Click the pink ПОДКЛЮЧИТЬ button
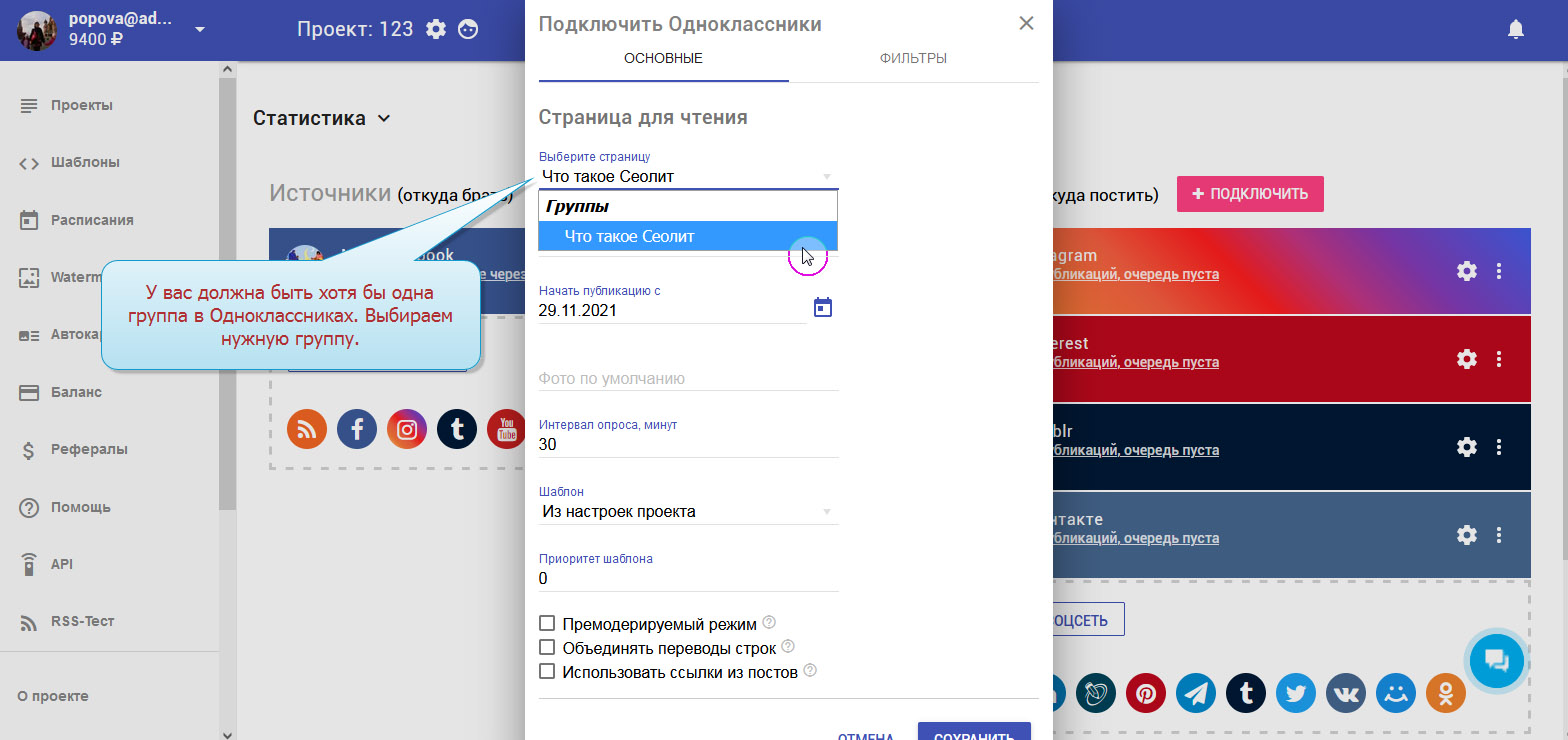 [1250, 194]
